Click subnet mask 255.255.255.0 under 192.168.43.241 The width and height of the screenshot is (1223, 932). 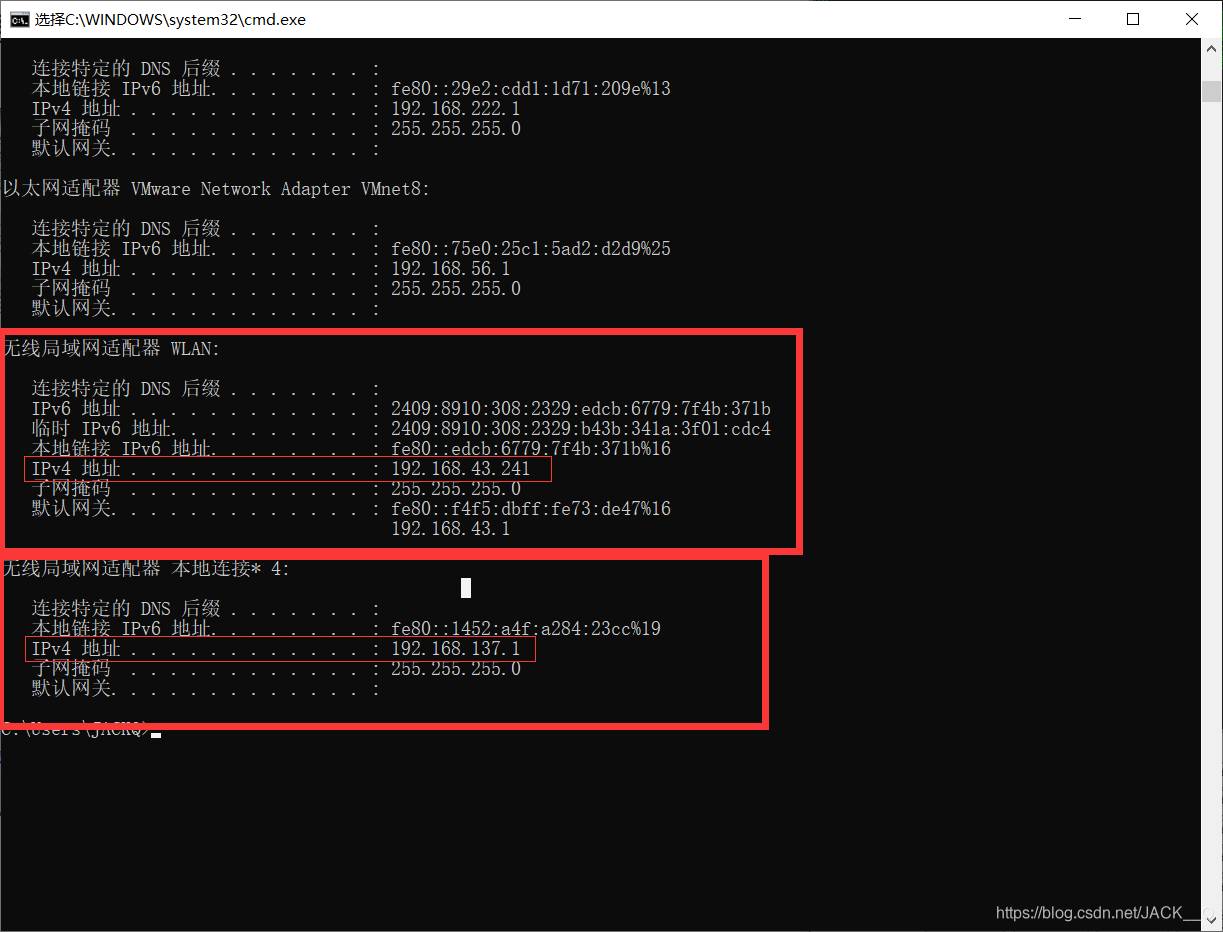pos(456,489)
